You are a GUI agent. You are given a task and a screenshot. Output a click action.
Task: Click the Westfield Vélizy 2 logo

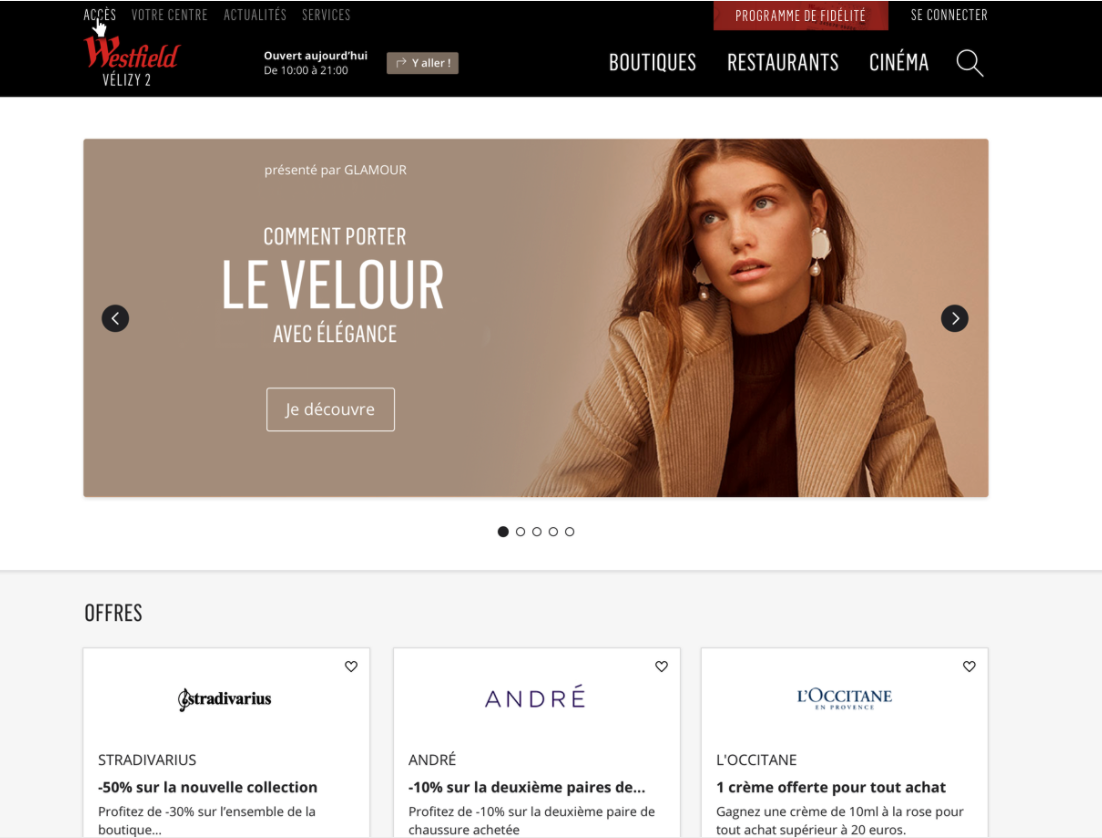point(131,61)
